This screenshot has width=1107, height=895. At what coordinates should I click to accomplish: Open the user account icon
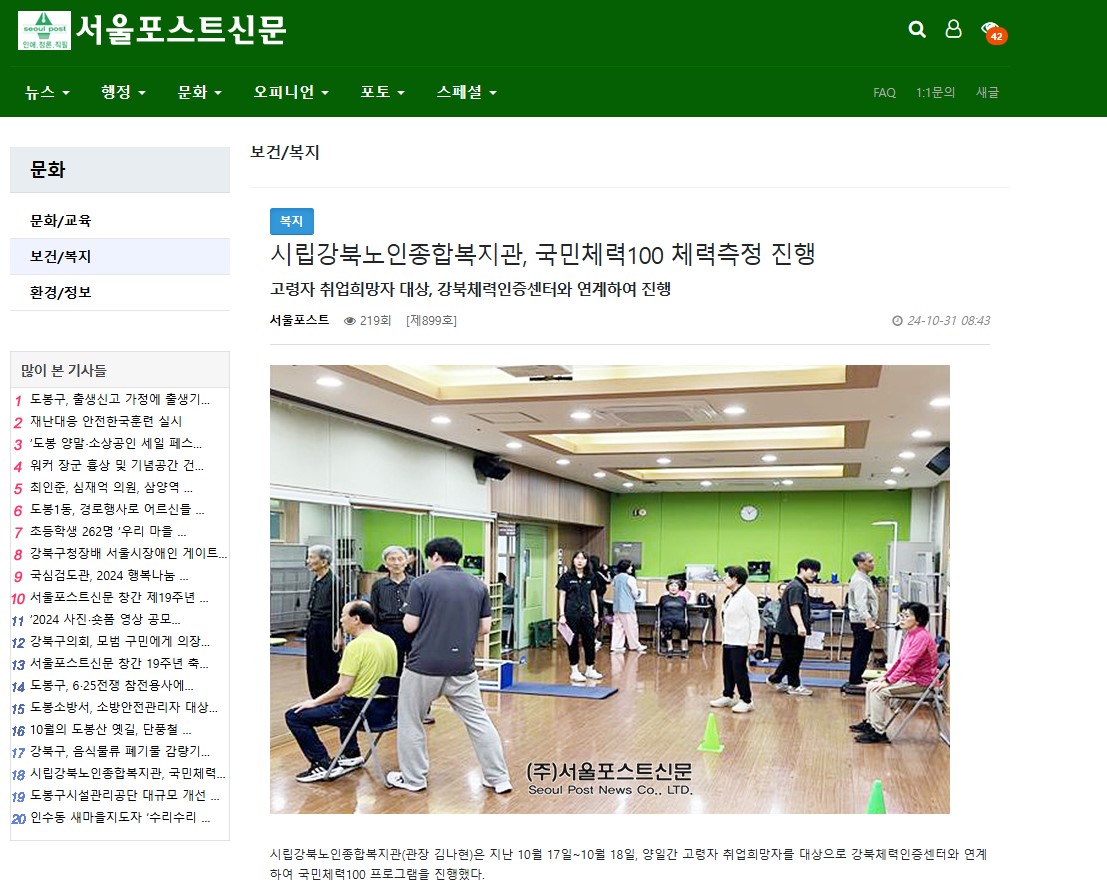pos(953,29)
